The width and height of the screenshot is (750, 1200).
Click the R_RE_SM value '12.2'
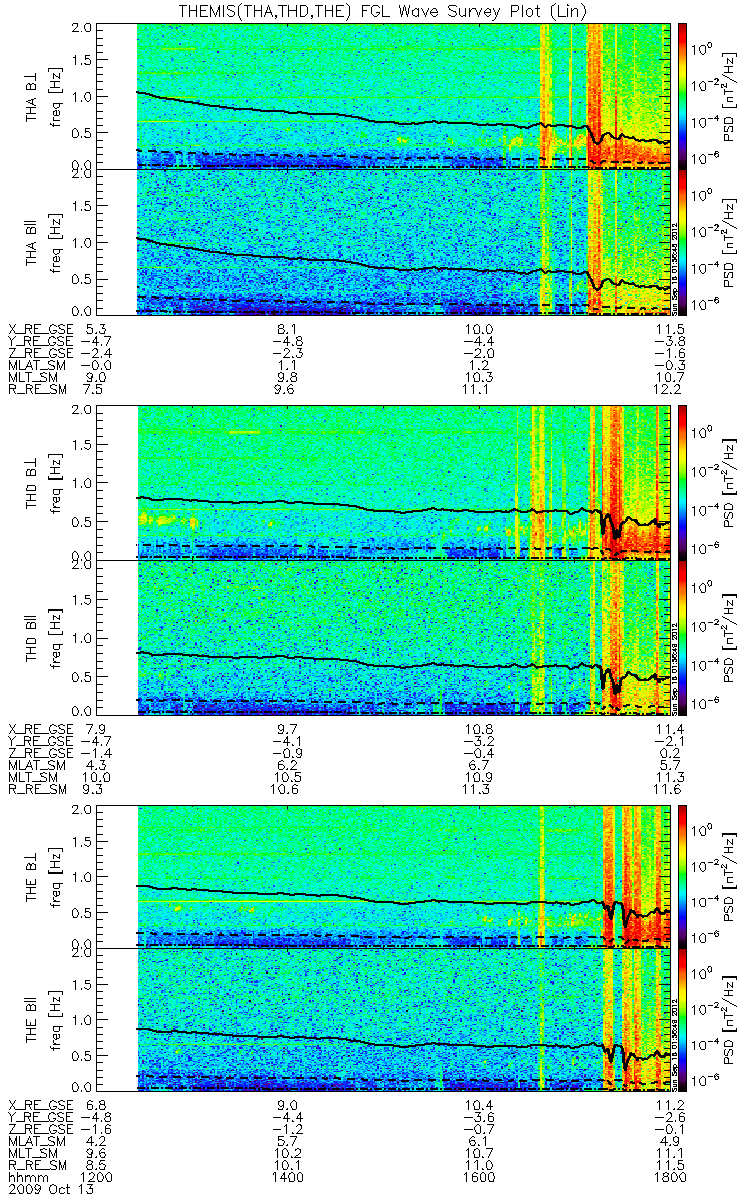tap(668, 389)
